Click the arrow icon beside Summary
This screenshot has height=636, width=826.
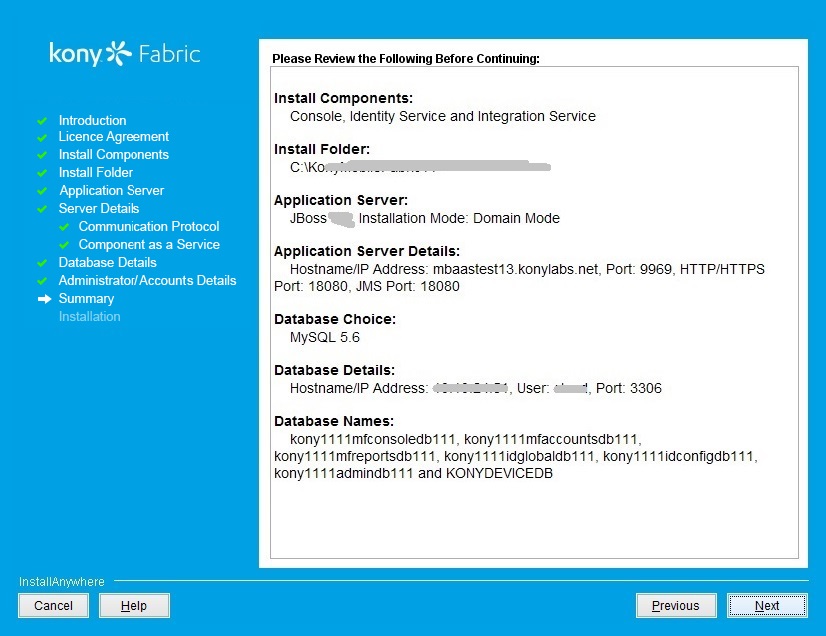coord(44,299)
